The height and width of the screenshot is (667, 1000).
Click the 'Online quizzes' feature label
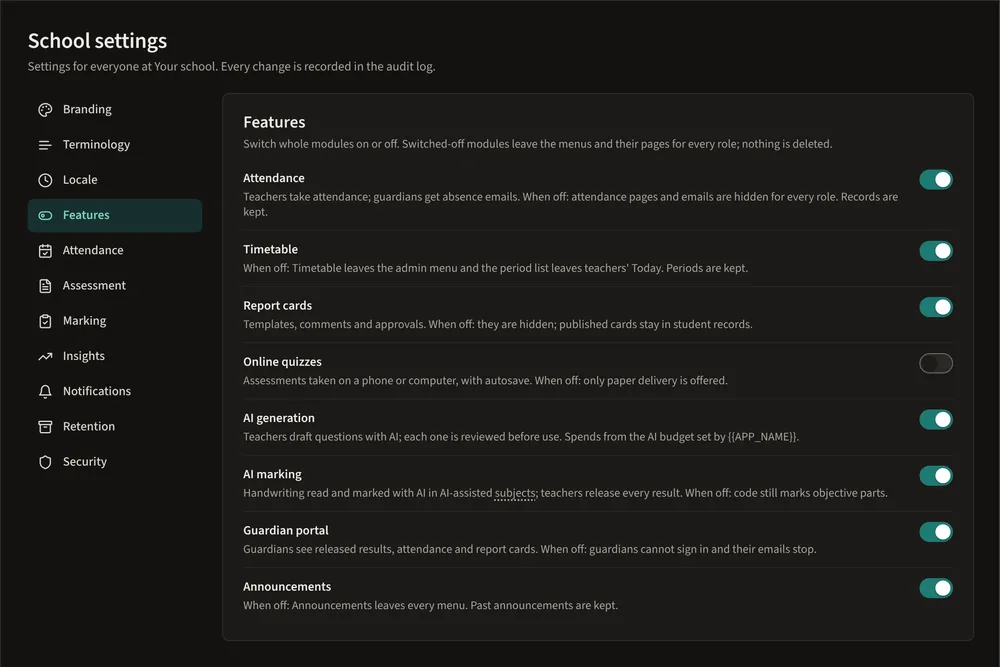pos(283,362)
